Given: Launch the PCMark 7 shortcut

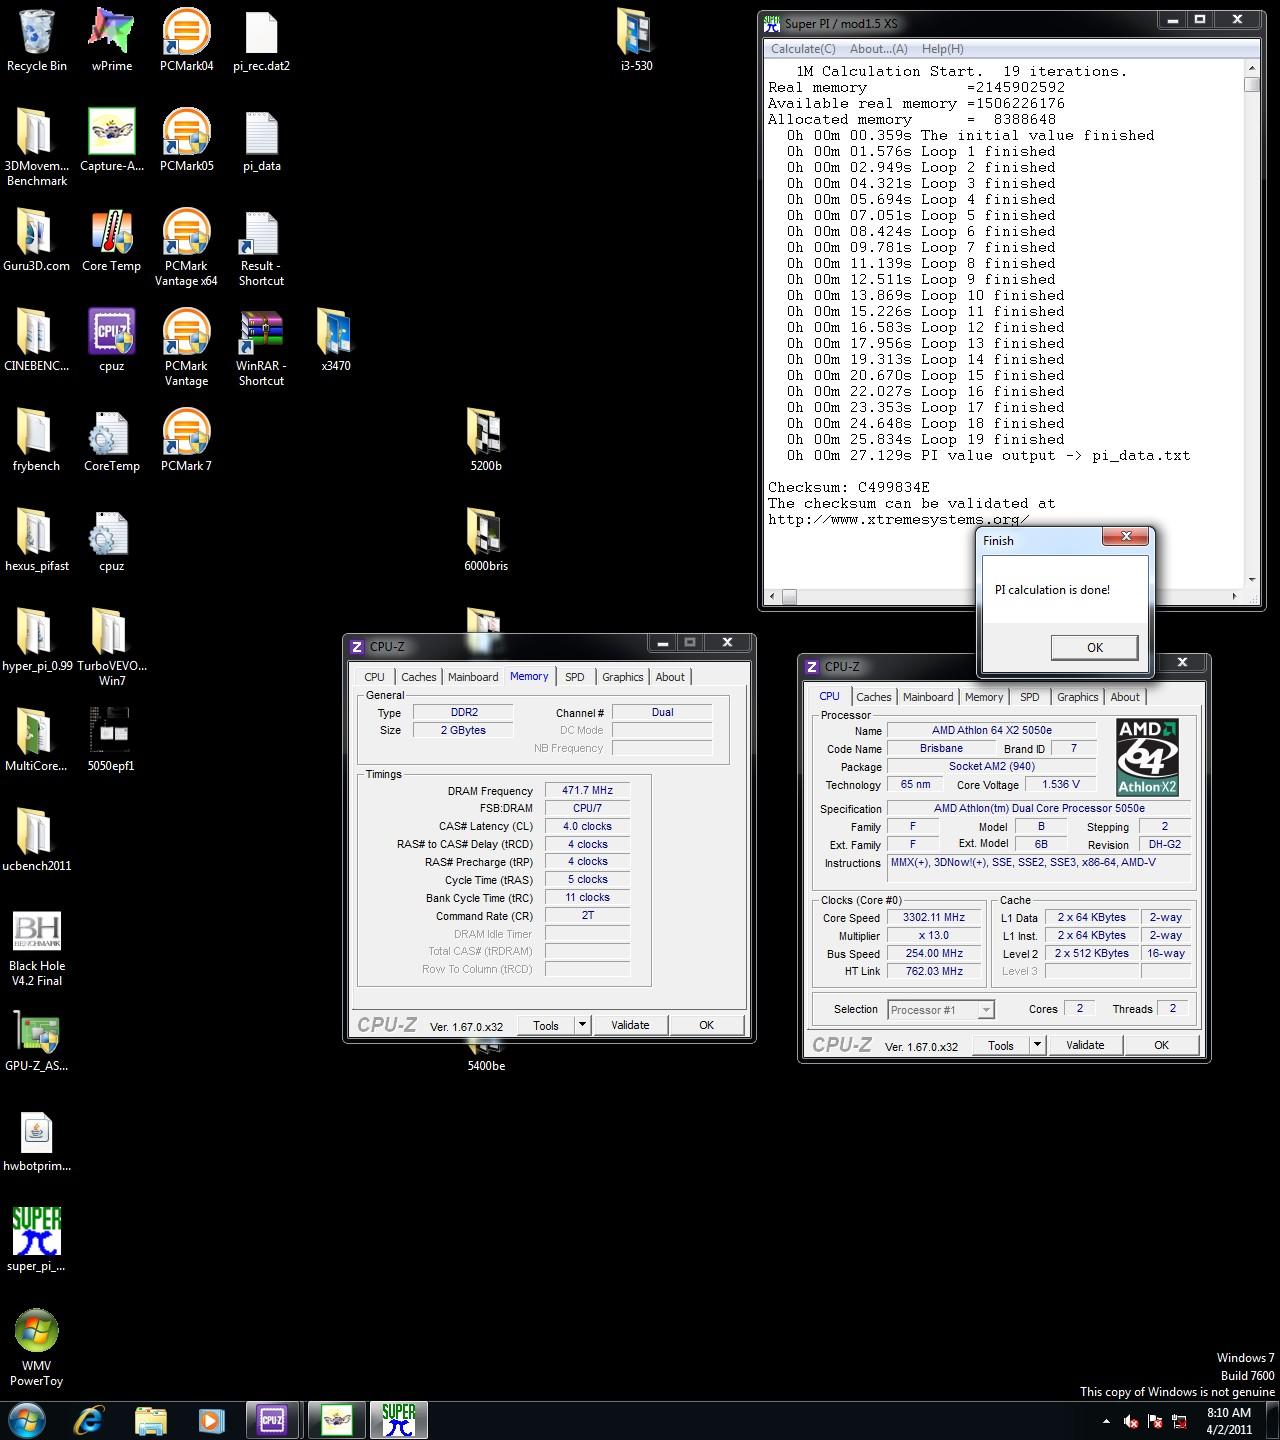Looking at the screenshot, I should point(186,440).
